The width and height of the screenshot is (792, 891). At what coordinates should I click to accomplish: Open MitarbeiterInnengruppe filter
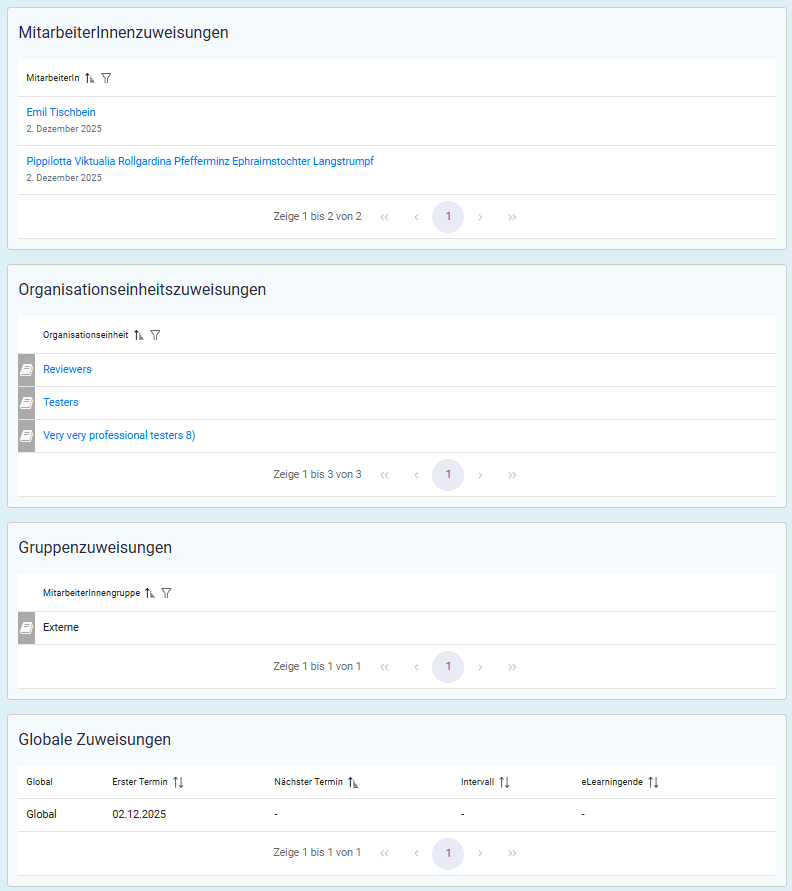(166, 593)
